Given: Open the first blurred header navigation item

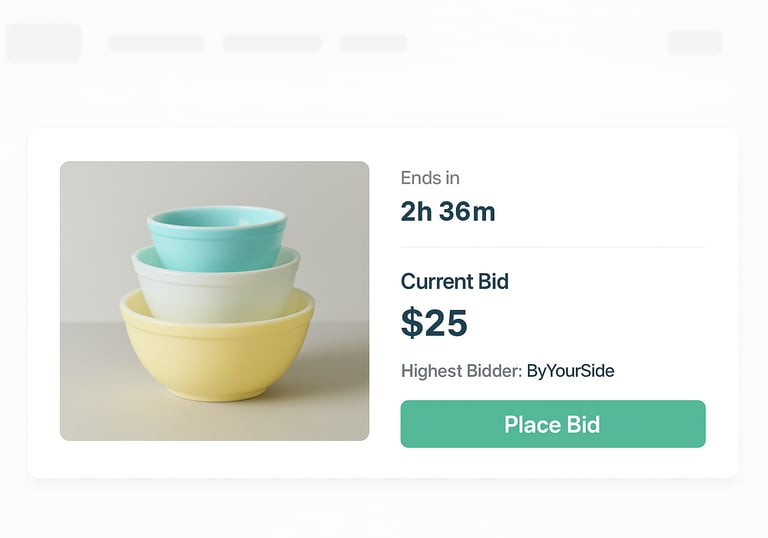Looking at the screenshot, I should [156, 43].
